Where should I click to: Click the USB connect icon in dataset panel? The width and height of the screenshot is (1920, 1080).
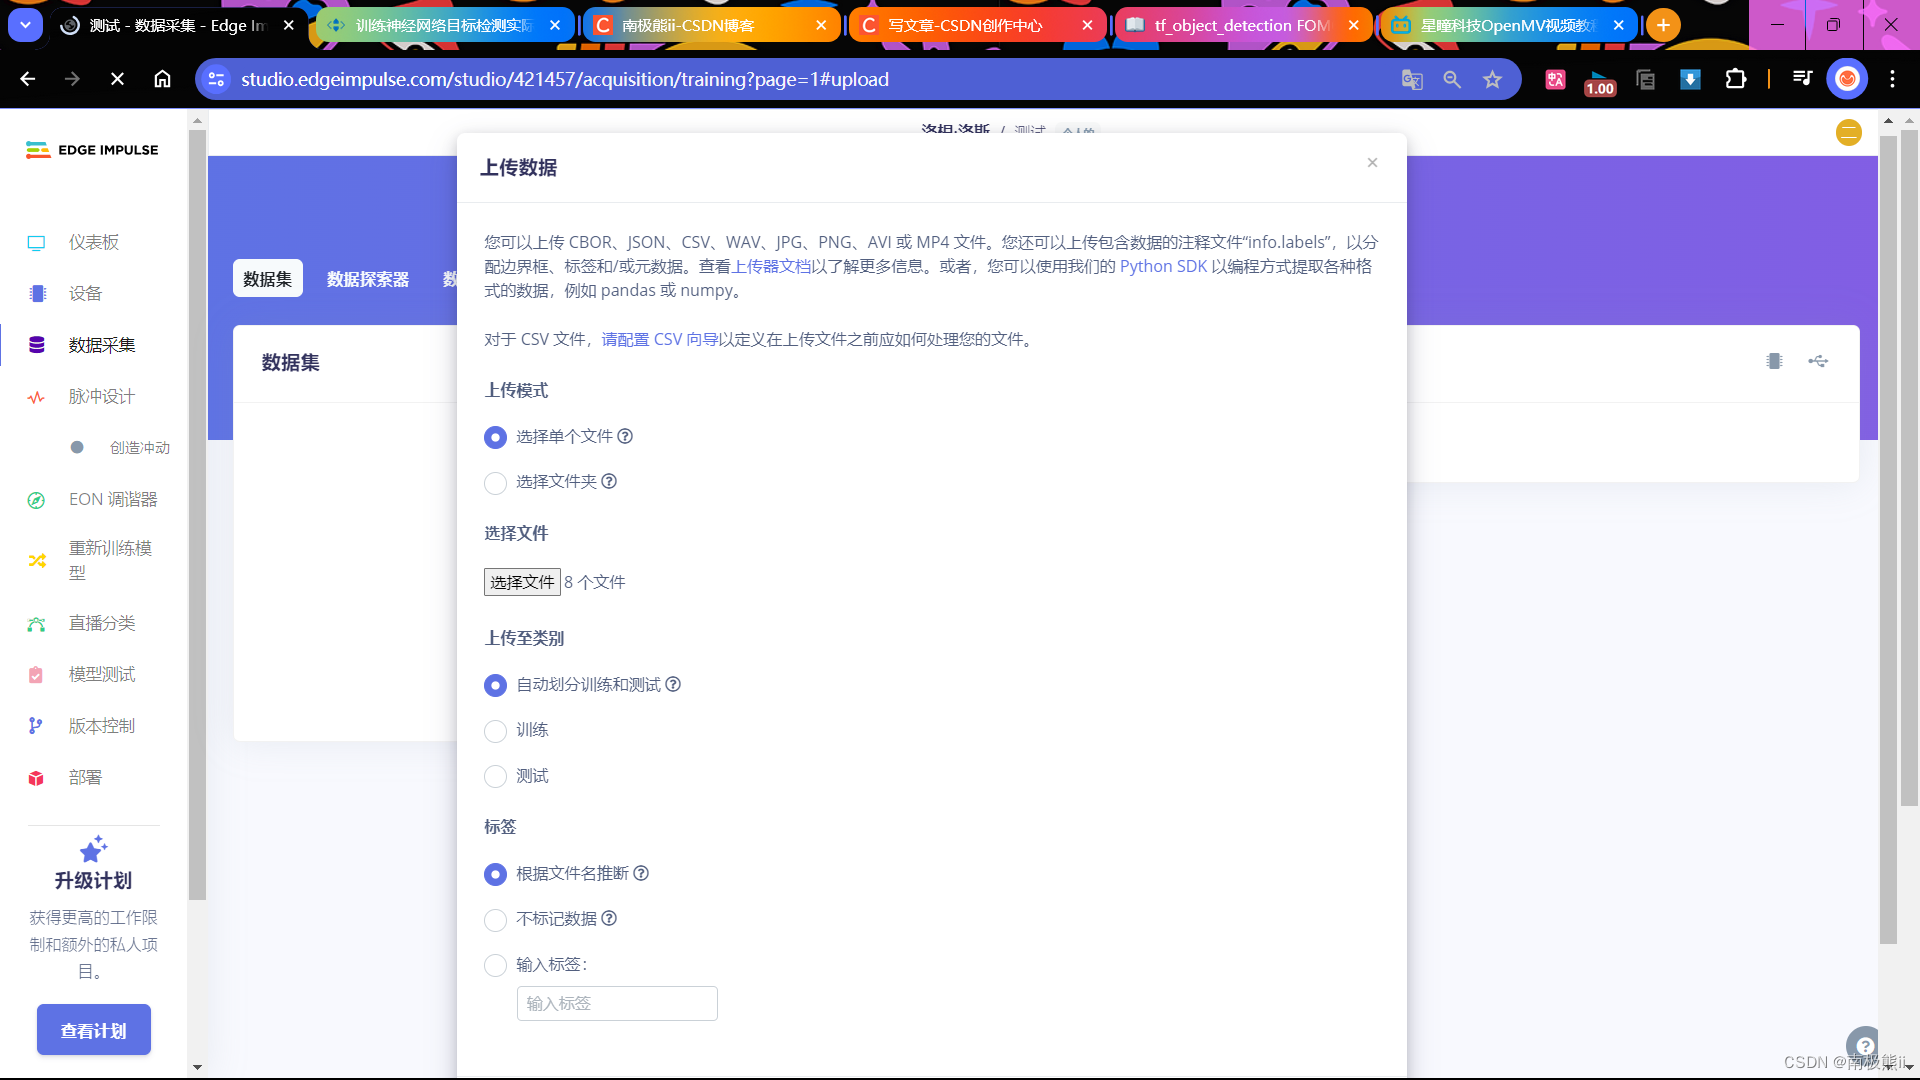[x=1818, y=362]
